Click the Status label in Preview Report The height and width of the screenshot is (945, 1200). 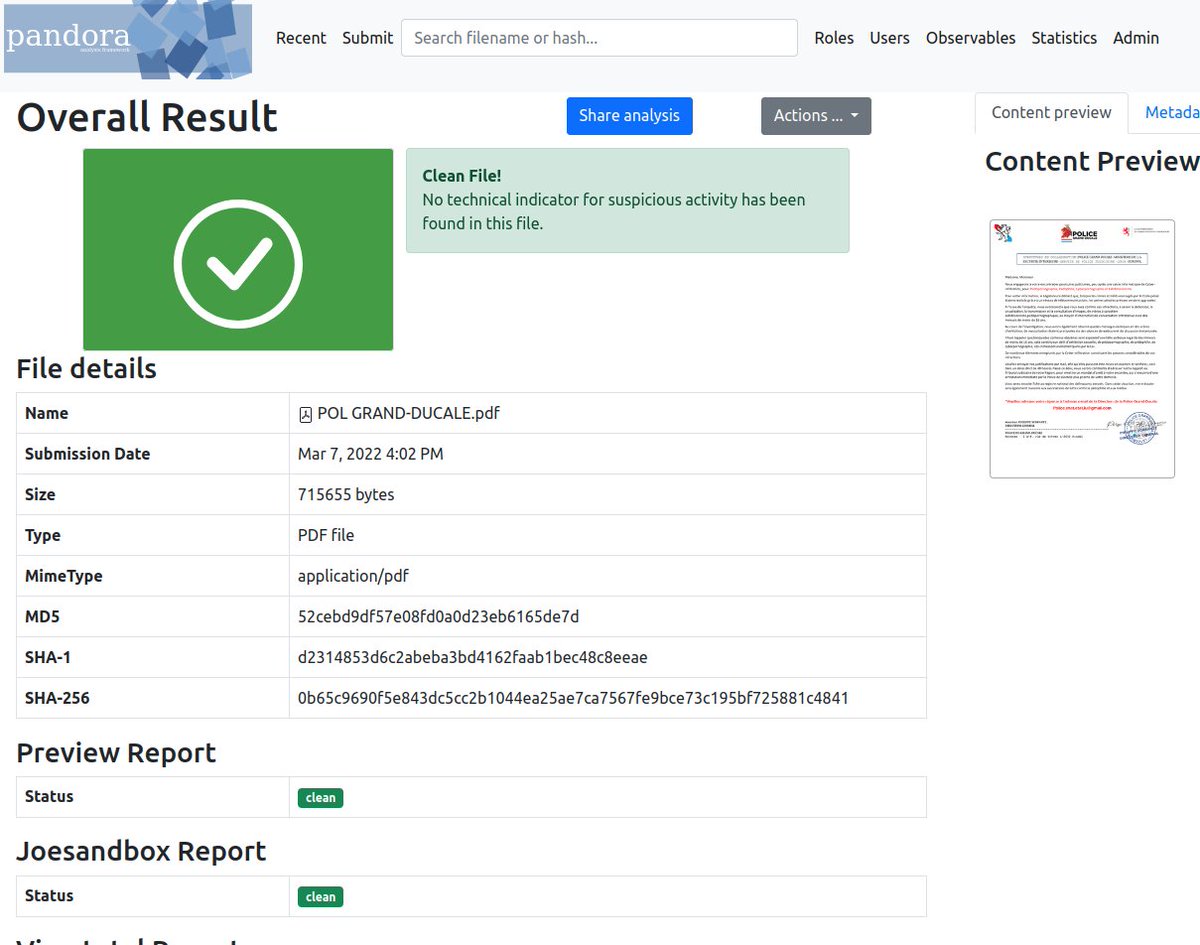pos(49,797)
